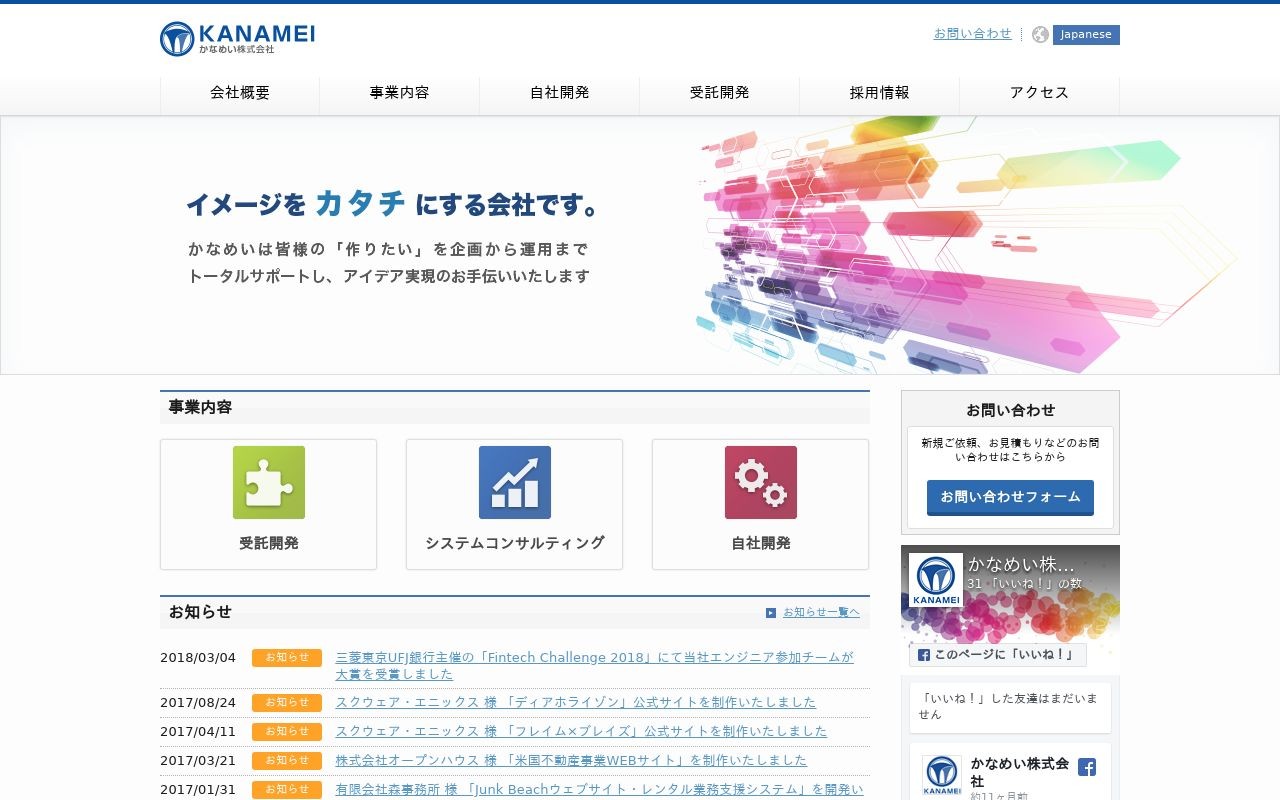Click the お知らせ section heading
Viewport: 1280px width, 800px height.
click(200, 612)
